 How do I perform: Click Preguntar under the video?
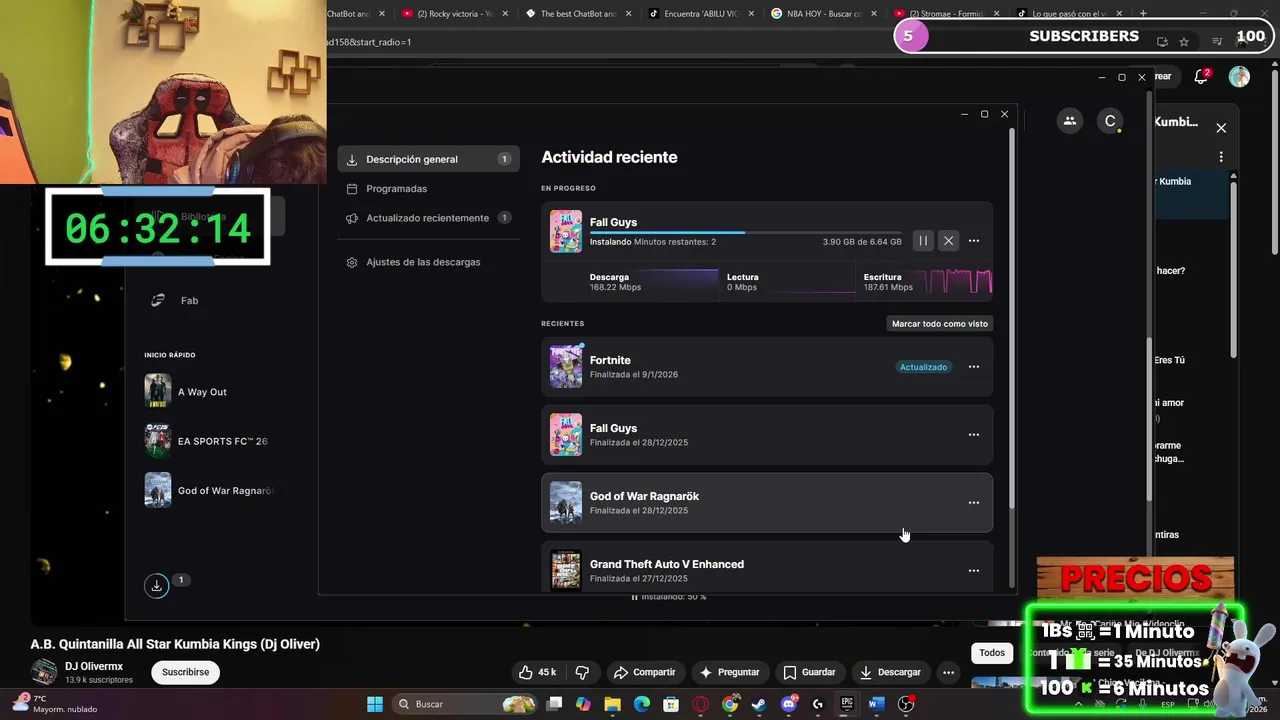[x=730, y=672]
